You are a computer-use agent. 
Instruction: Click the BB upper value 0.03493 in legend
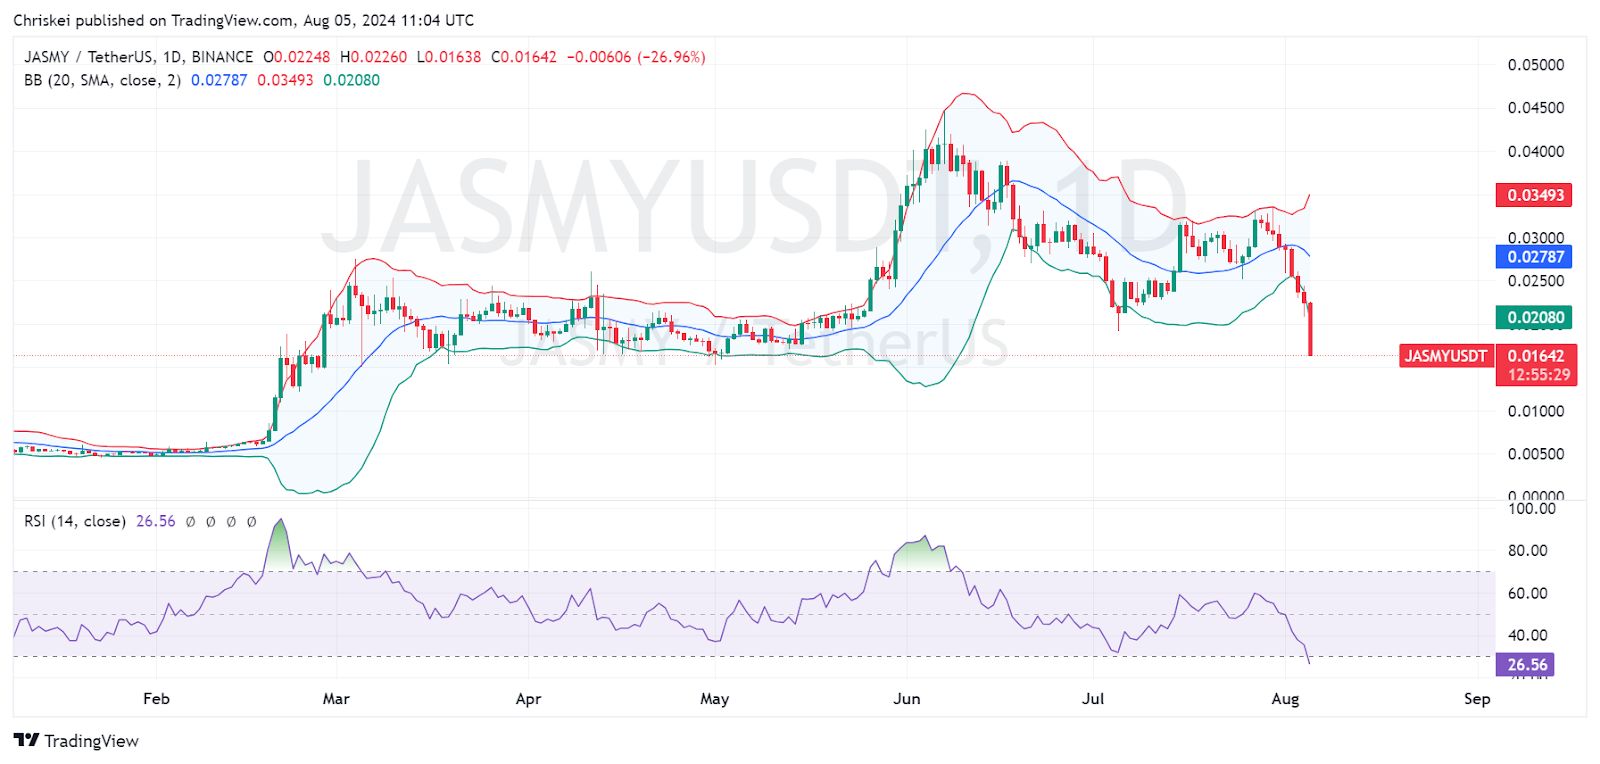[x=285, y=80]
